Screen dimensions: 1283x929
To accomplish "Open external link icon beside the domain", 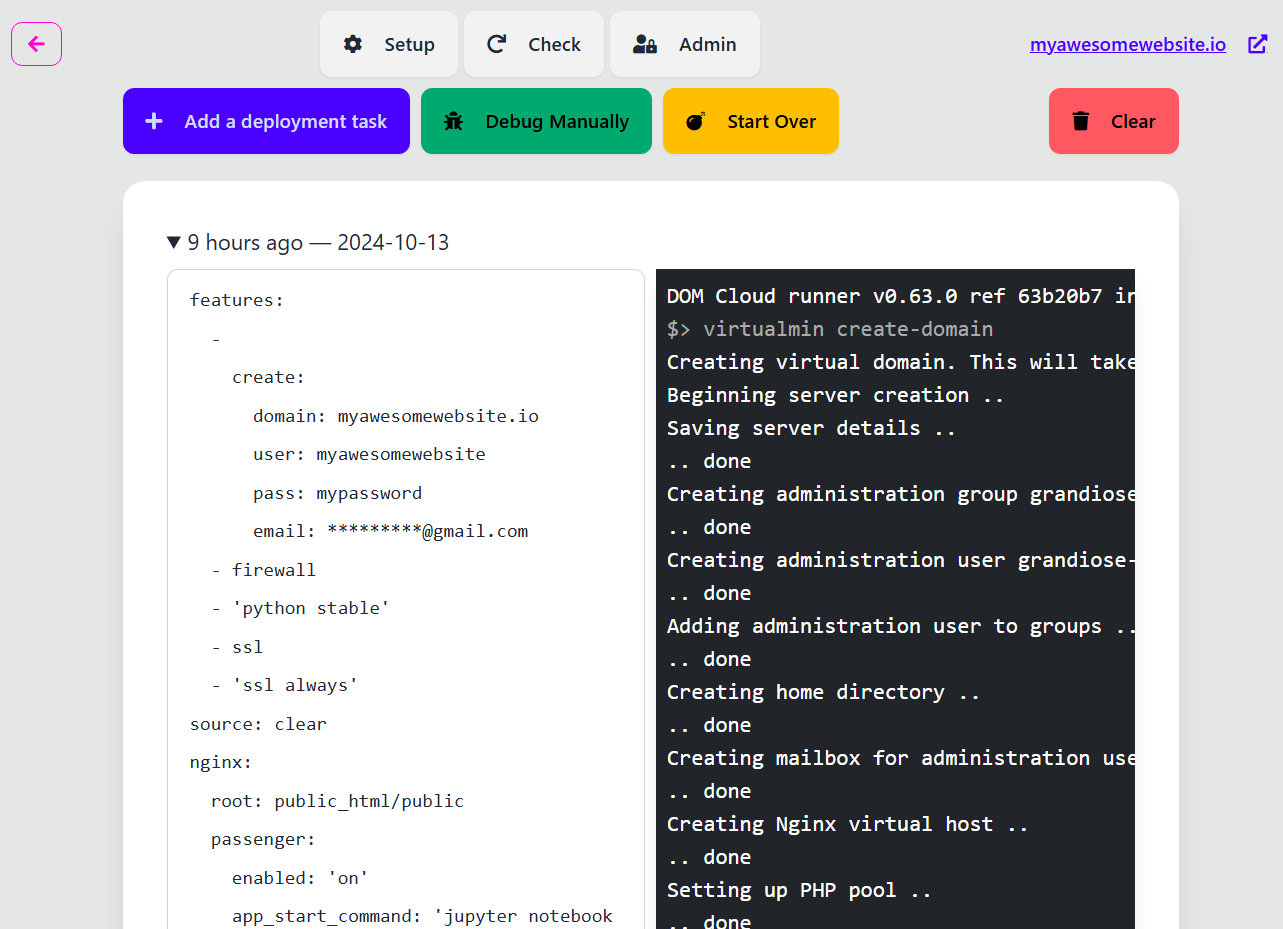I will [x=1258, y=44].
